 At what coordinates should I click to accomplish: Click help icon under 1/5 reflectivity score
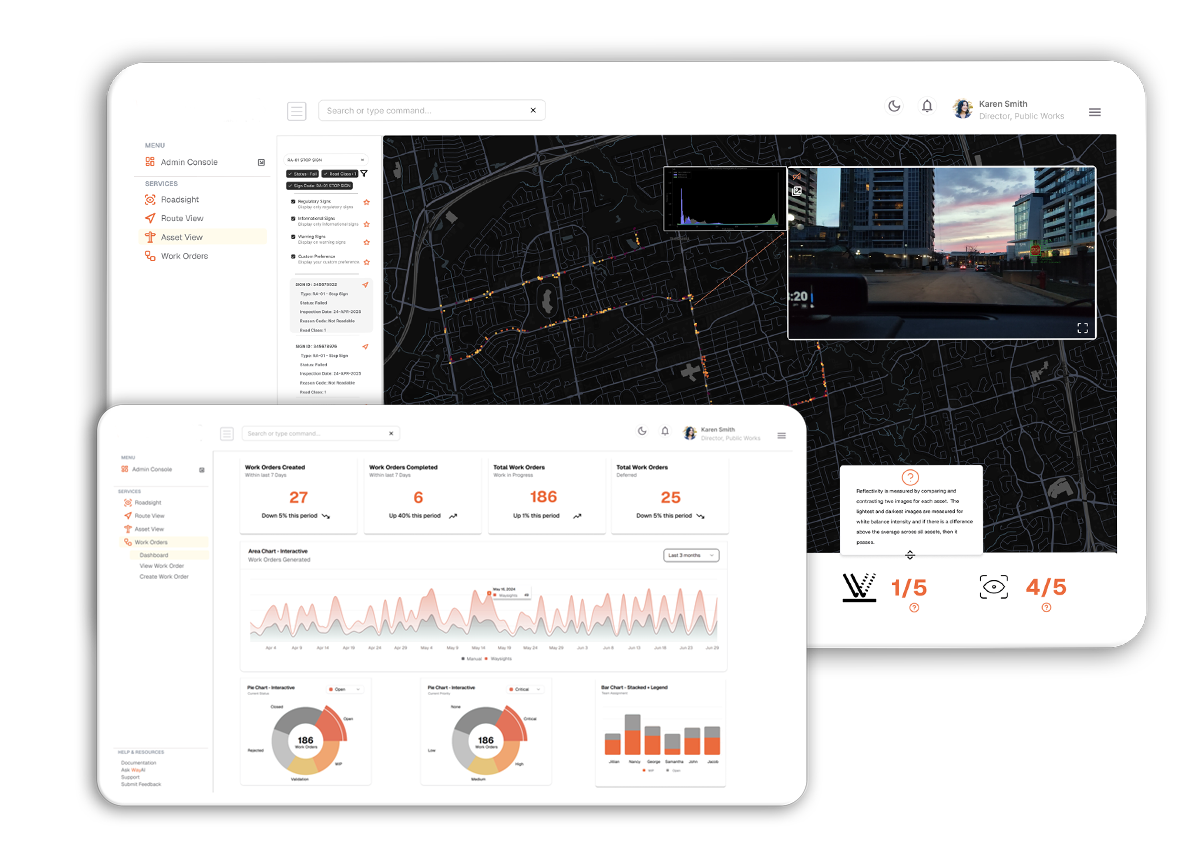915,608
